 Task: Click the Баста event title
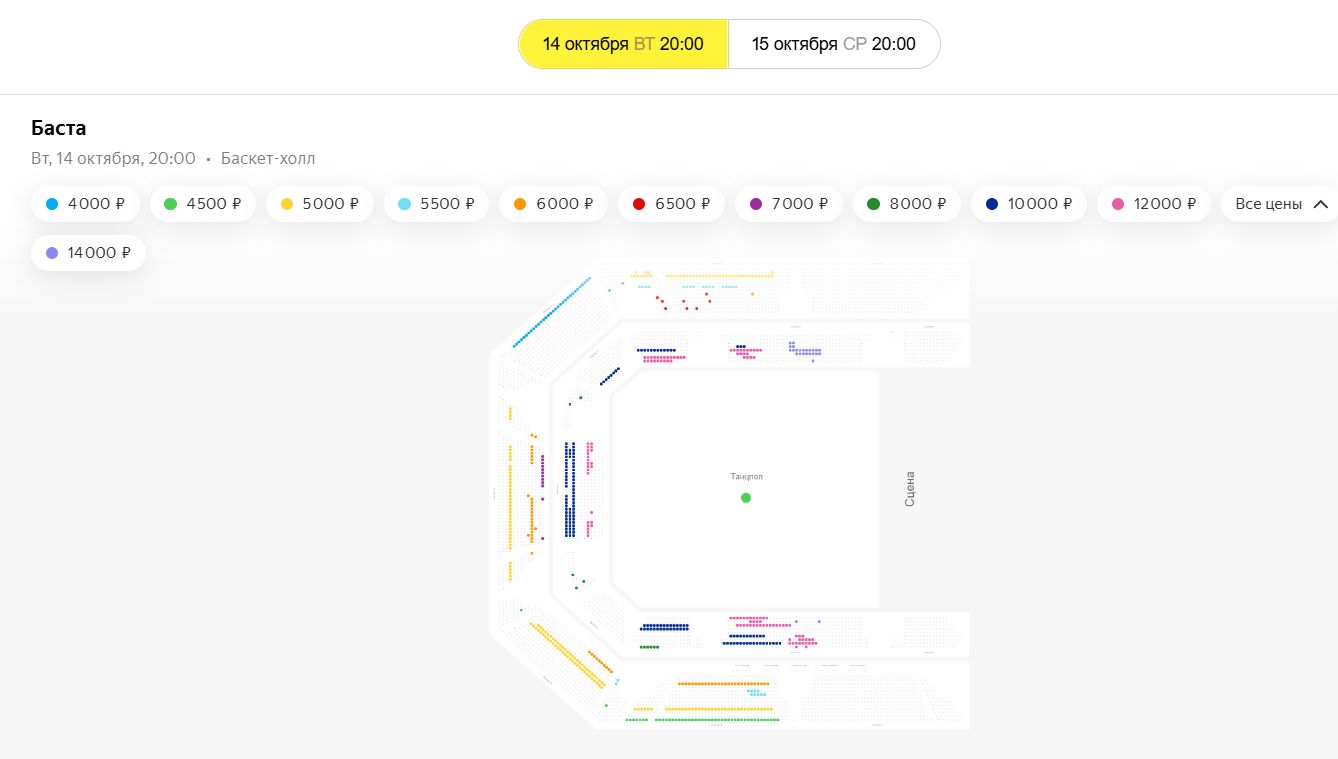(x=59, y=128)
